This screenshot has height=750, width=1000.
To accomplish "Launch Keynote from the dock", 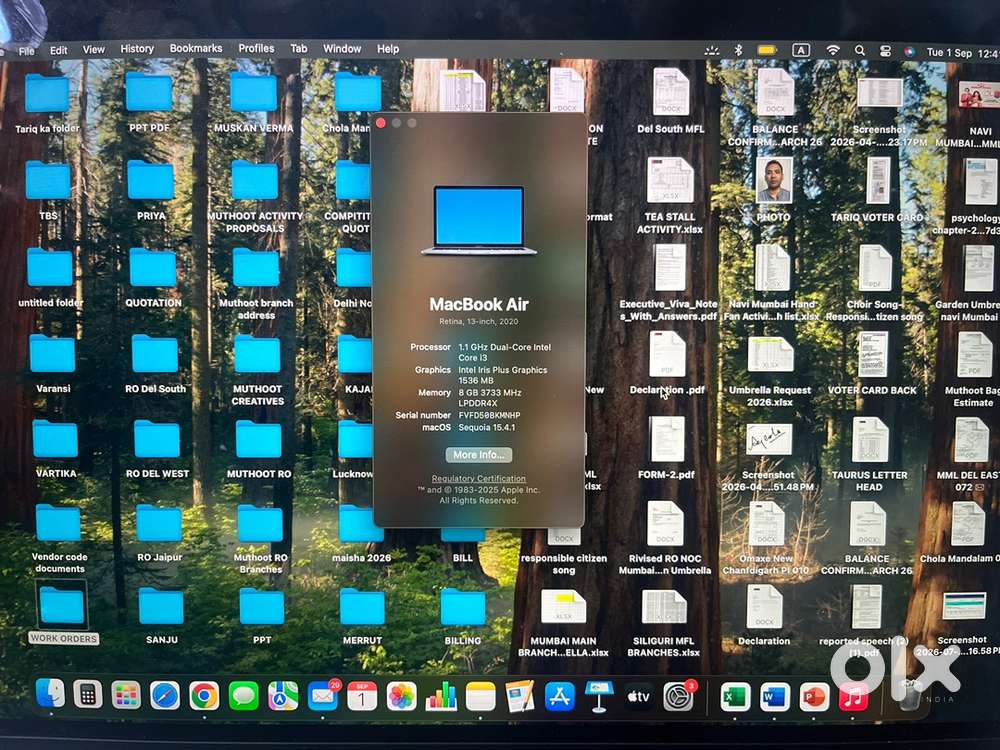I will 599,696.
